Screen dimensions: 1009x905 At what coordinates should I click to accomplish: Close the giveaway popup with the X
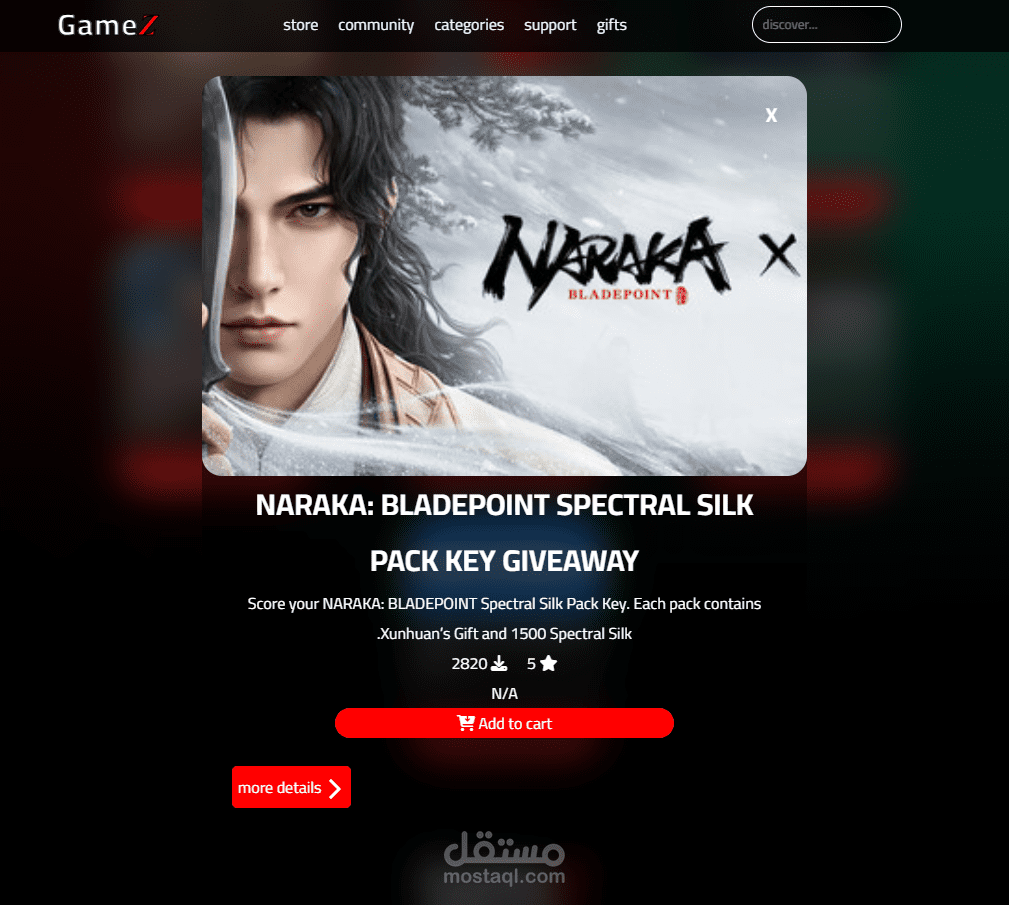click(x=771, y=115)
